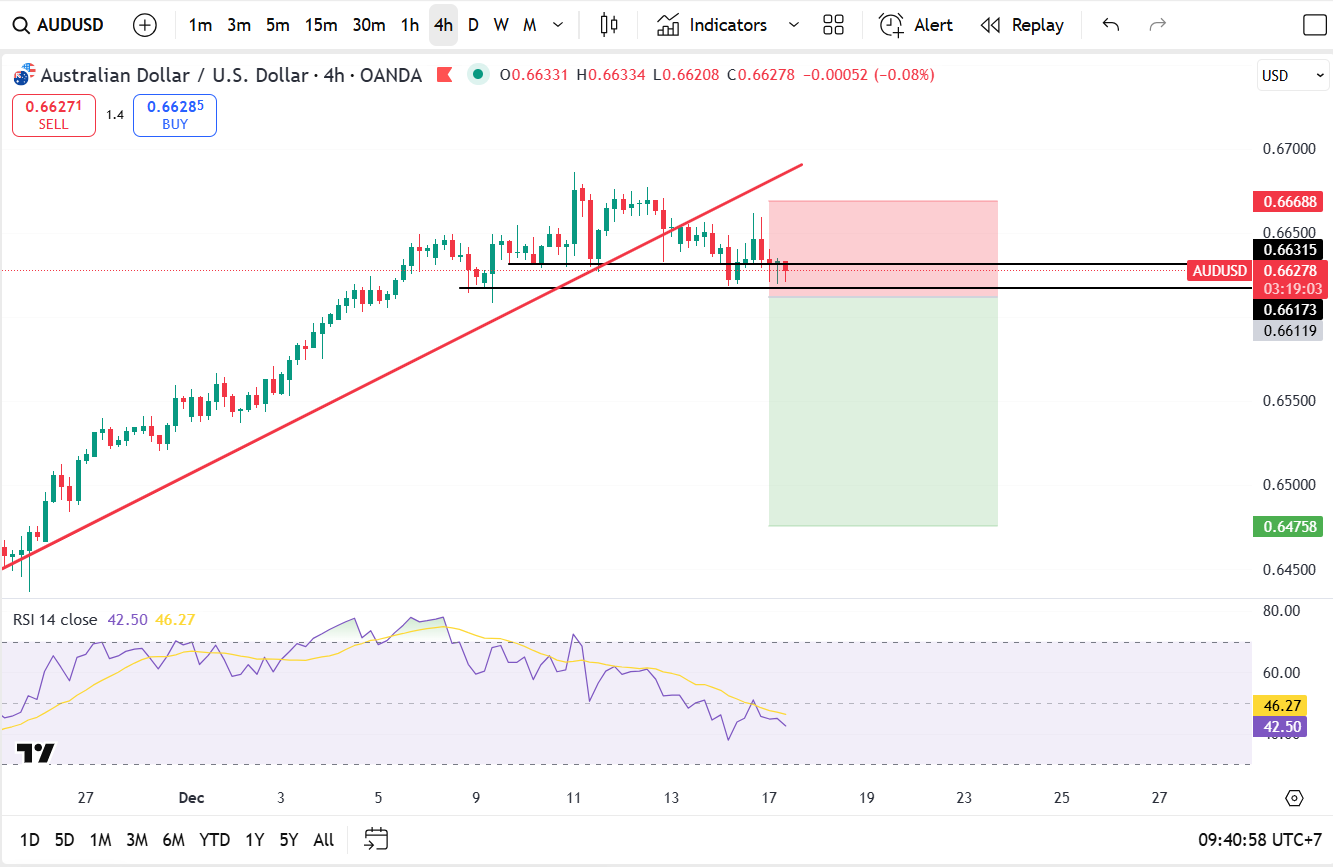
Task: Open the go-to-date calendar icon
Action: pos(376,839)
